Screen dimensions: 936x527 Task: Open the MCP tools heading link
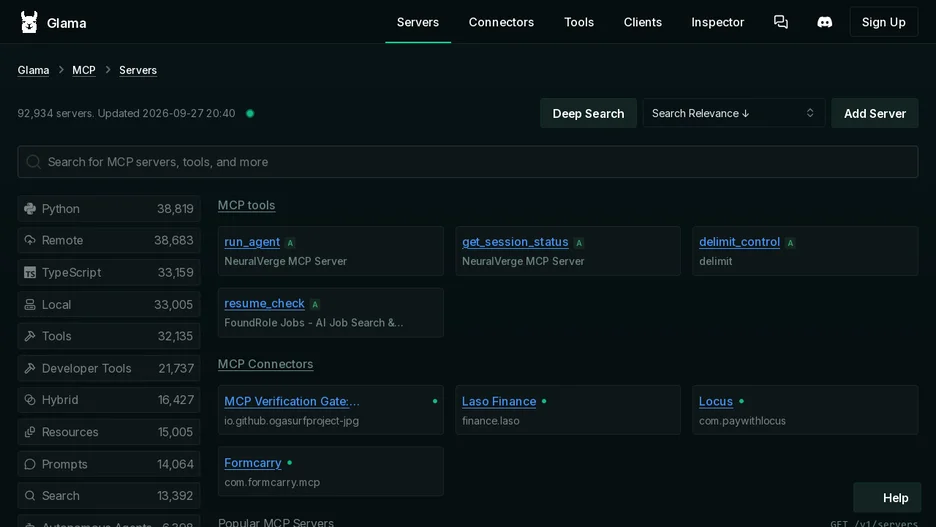247,205
